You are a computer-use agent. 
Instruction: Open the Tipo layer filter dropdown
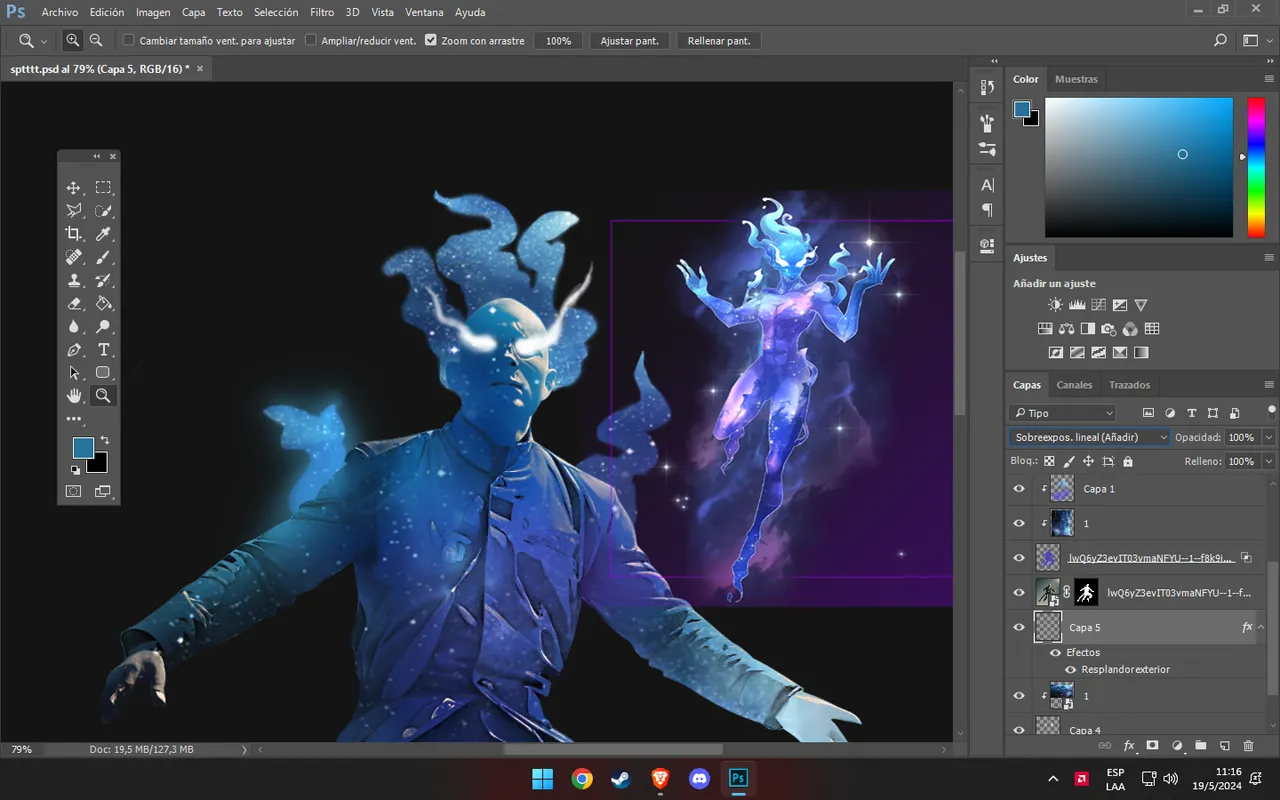1062,413
